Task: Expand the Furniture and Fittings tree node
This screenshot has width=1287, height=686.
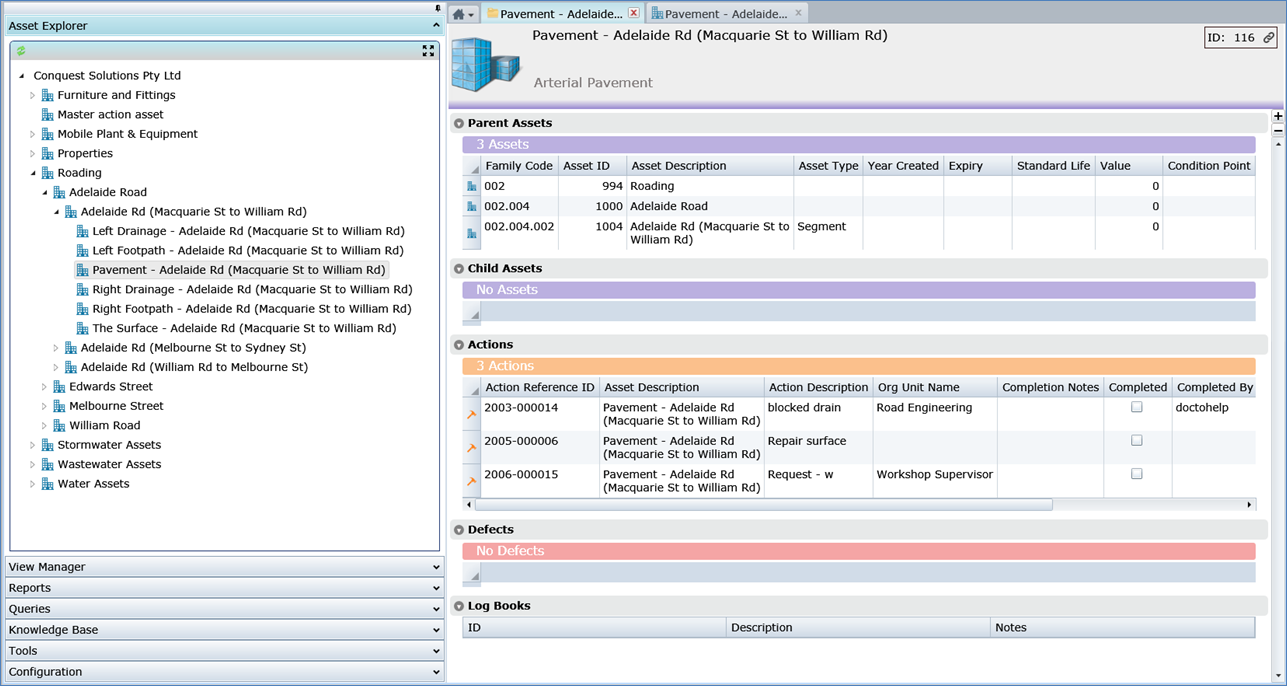Action: click(x=32, y=96)
